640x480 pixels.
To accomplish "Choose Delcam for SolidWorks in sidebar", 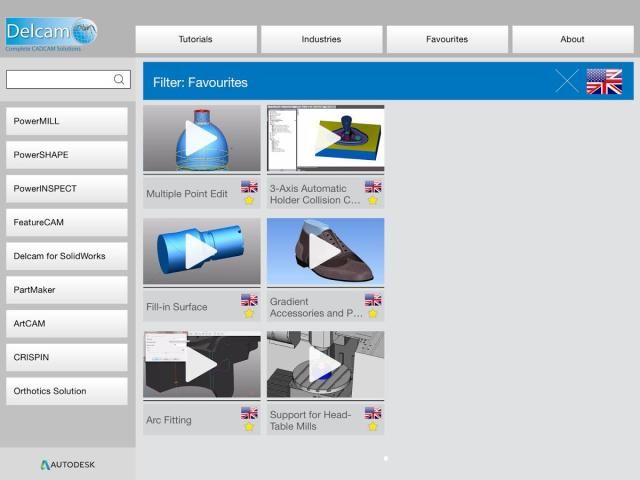I will click(67, 256).
